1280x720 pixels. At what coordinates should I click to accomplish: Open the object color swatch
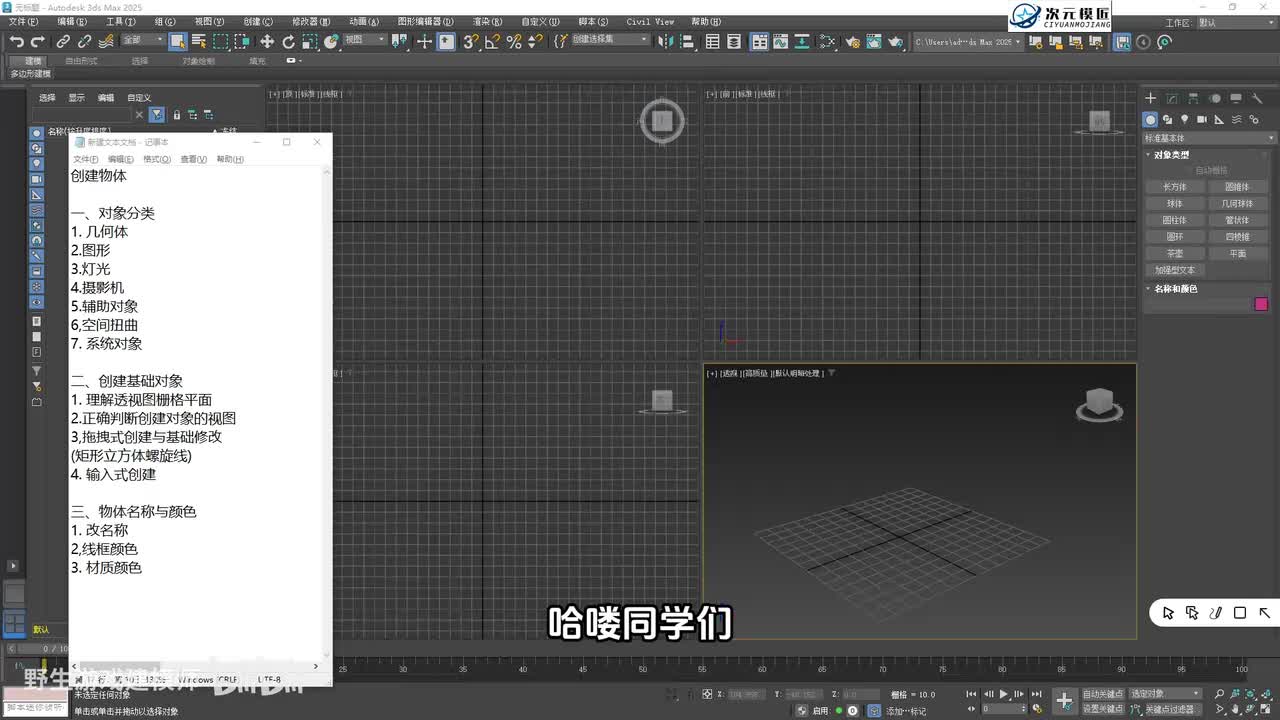[x=1261, y=304]
